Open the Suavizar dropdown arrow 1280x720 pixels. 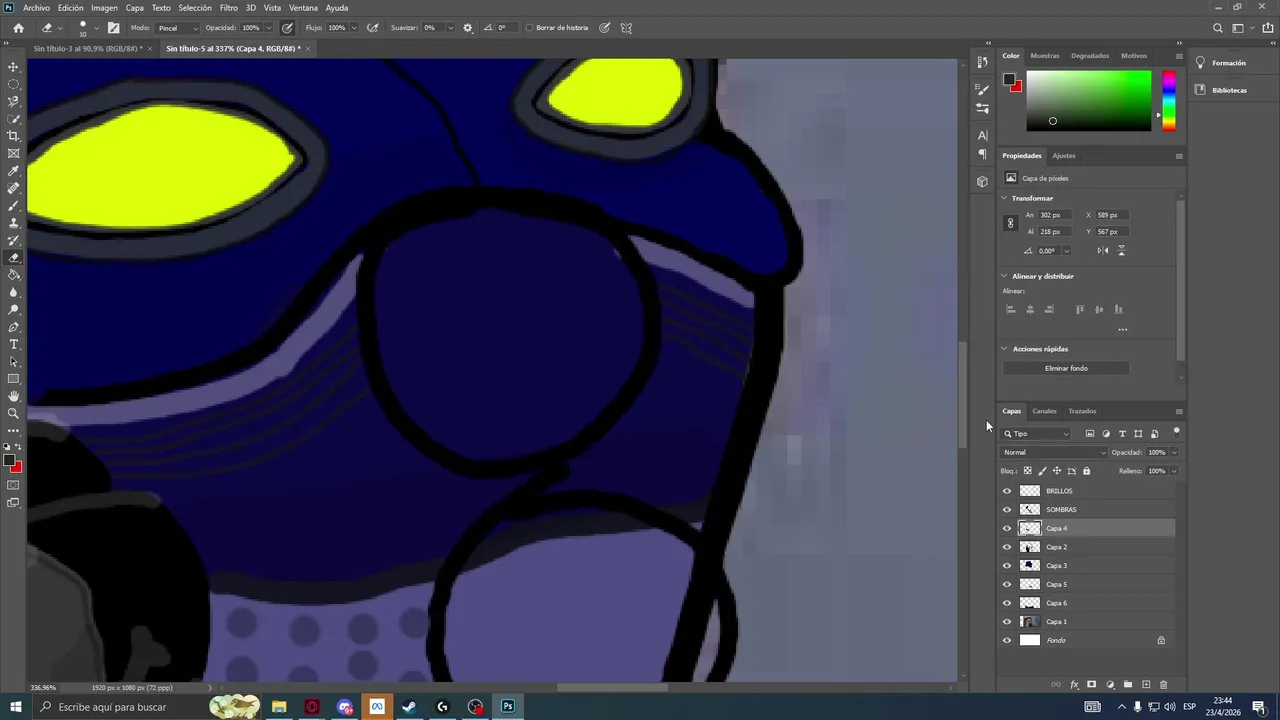[450, 28]
